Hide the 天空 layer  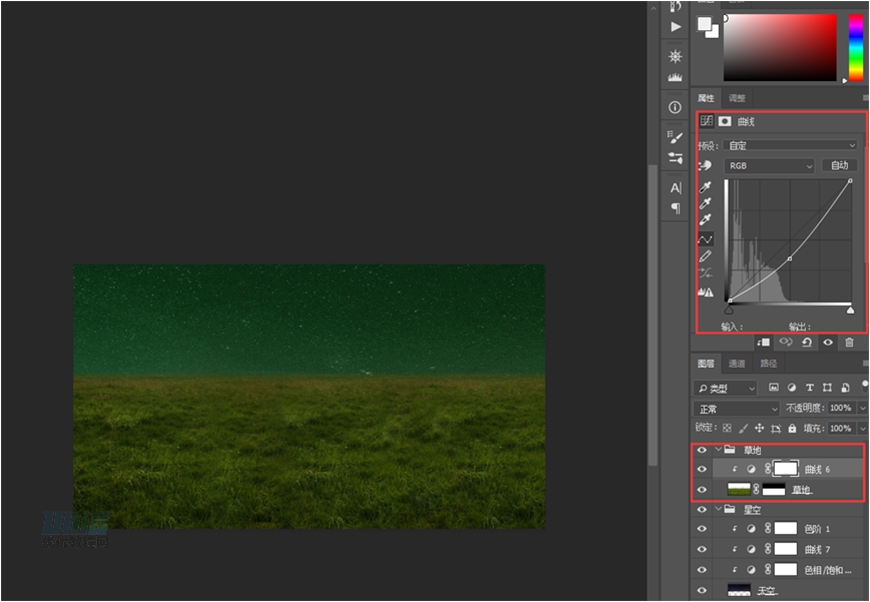(702, 591)
